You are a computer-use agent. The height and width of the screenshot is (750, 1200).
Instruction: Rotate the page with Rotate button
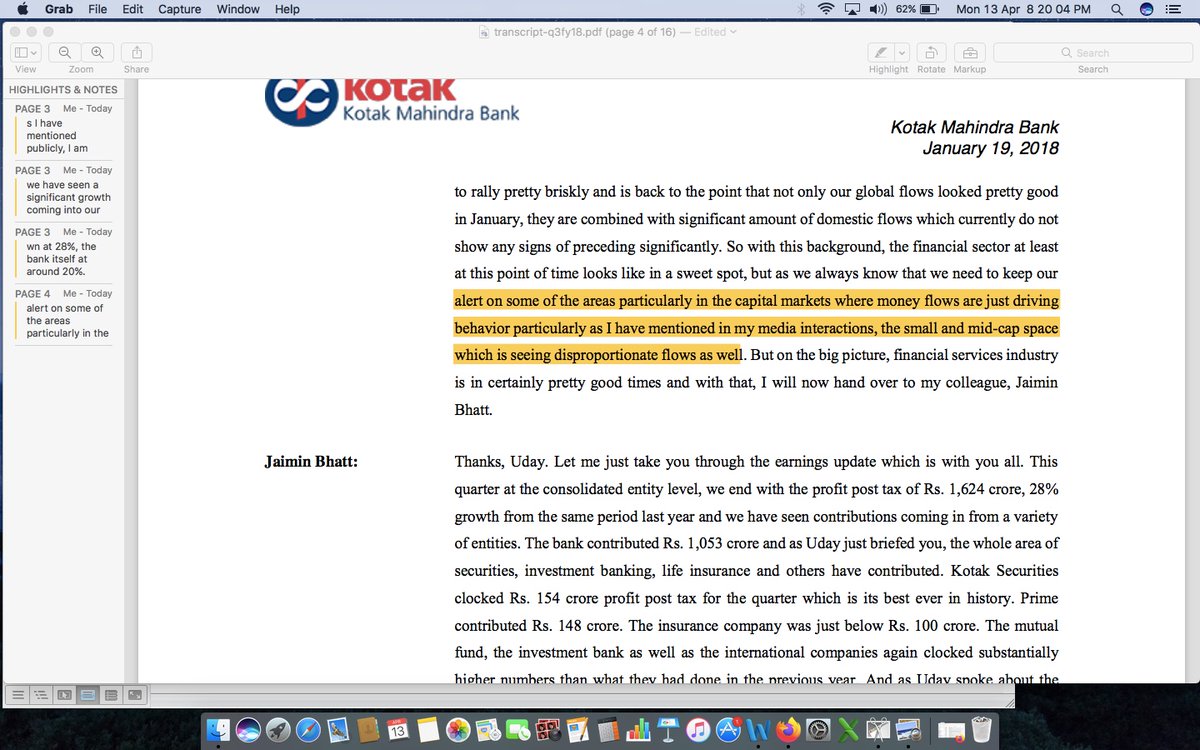[x=931, y=52]
